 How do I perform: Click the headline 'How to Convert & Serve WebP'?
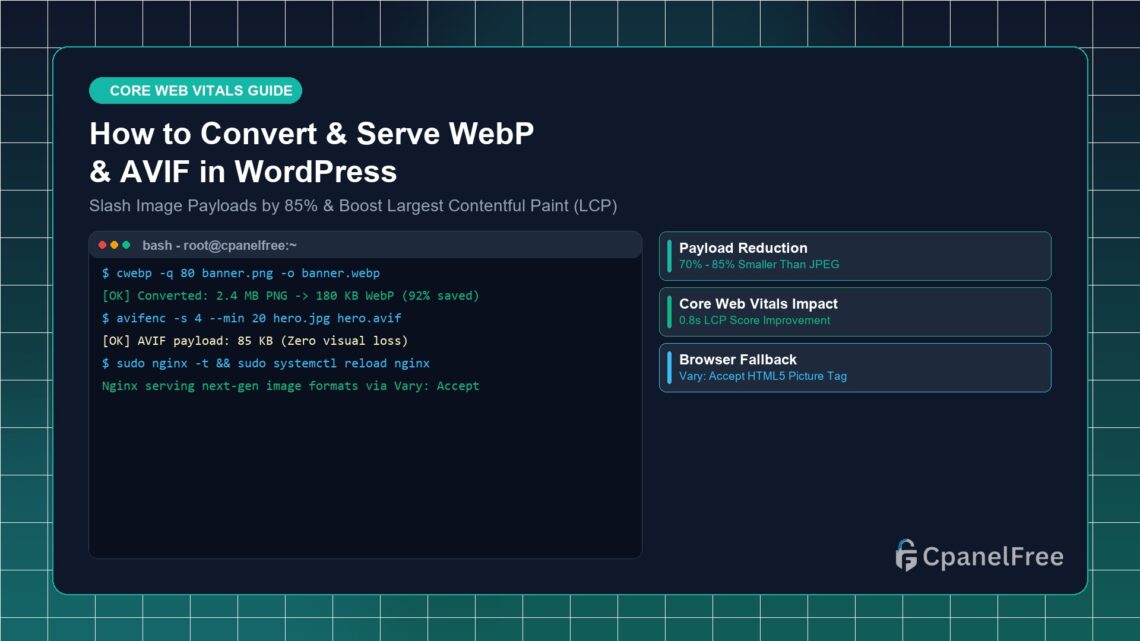[x=312, y=134]
